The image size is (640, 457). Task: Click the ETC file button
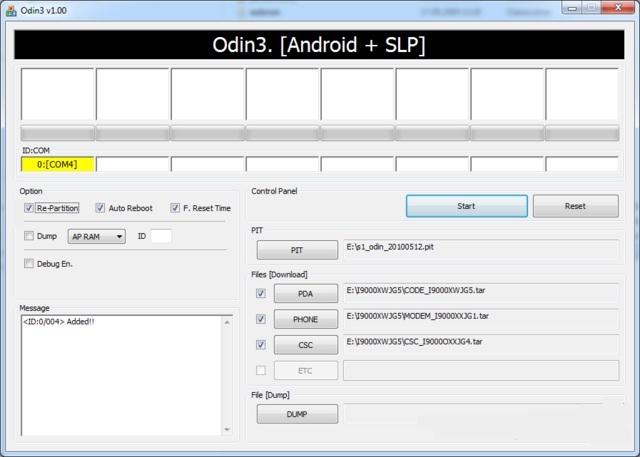click(x=306, y=370)
